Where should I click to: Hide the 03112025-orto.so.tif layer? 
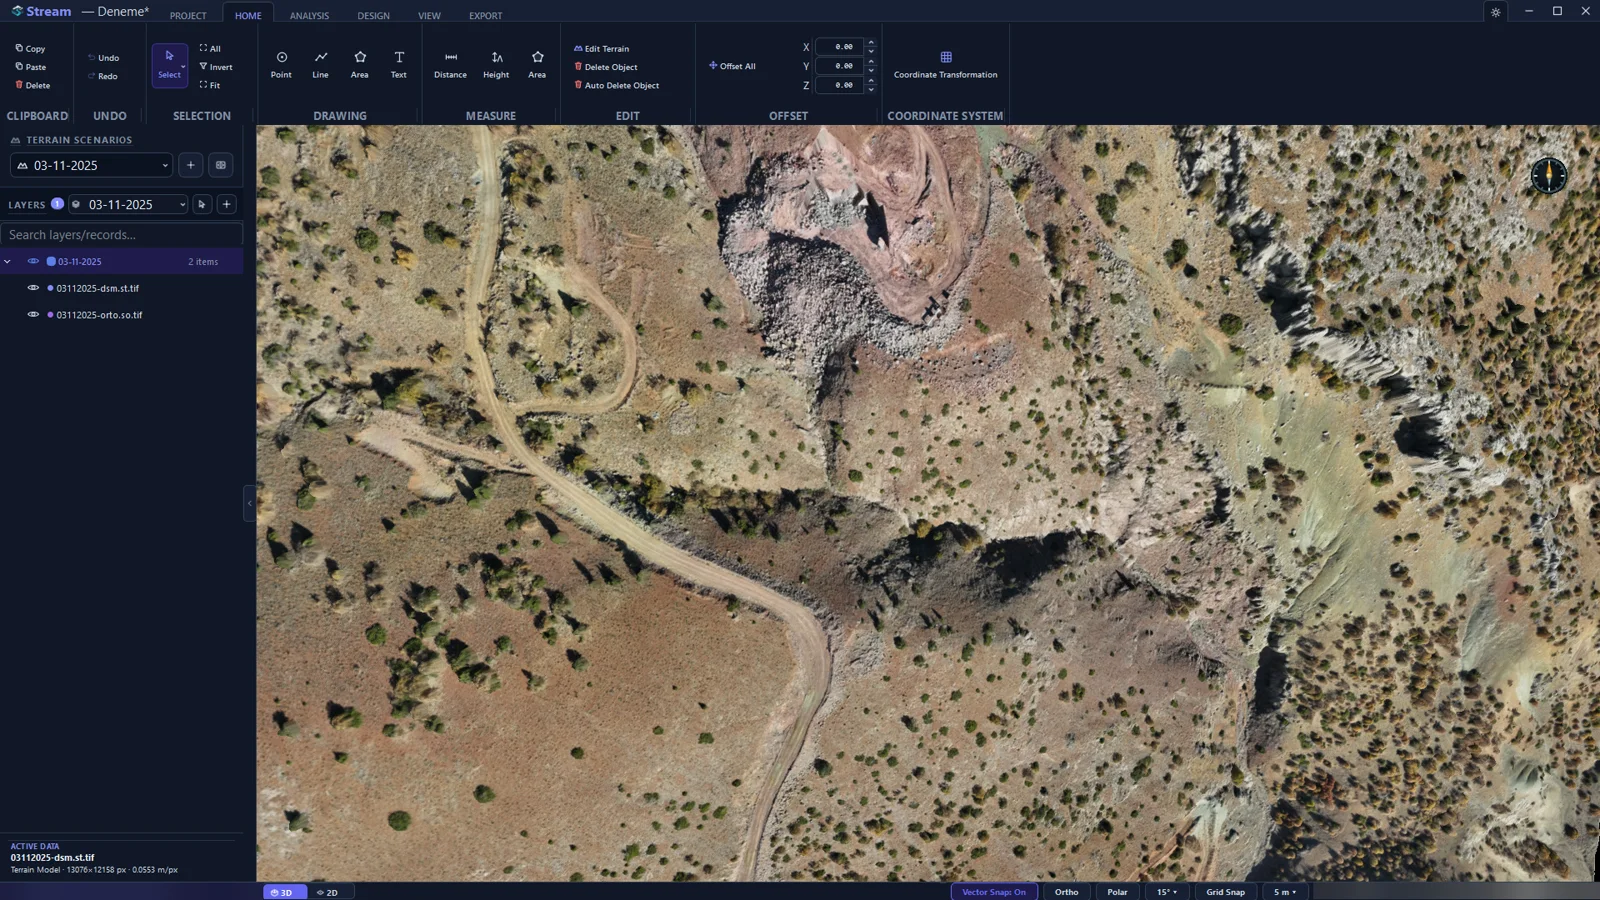pyautogui.click(x=33, y=314)
